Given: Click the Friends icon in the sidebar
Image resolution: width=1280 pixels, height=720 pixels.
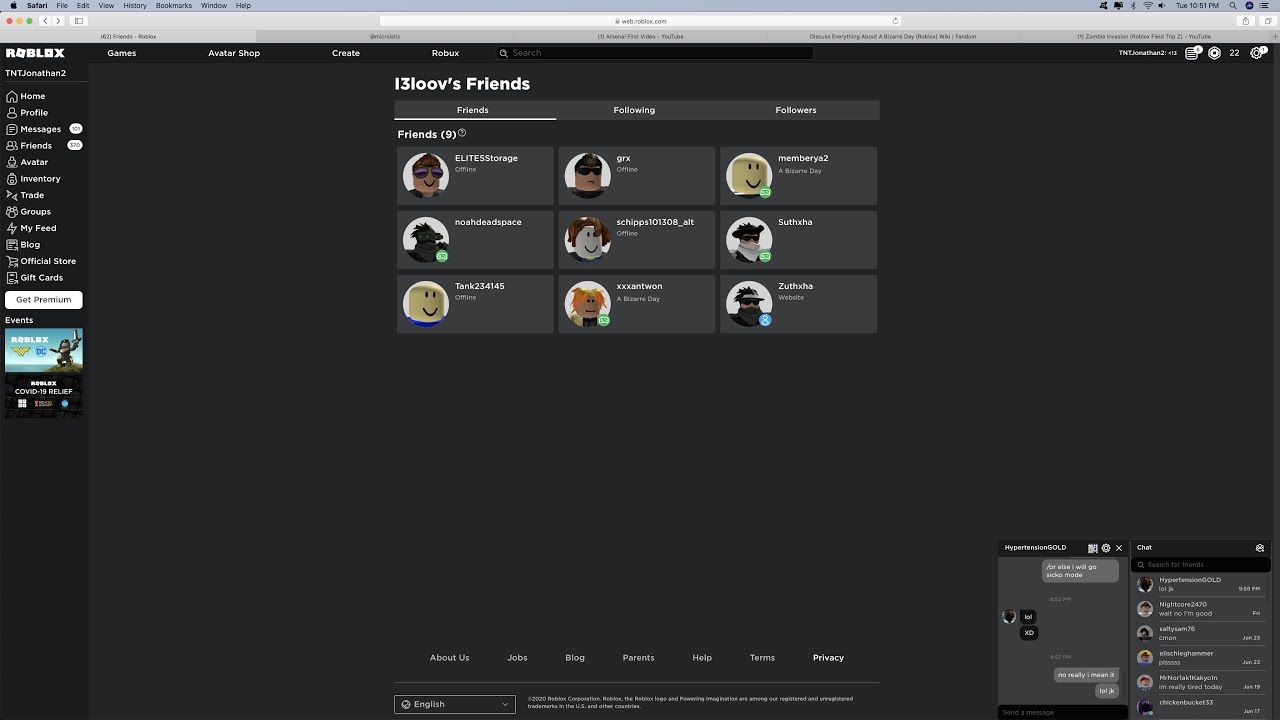Looking at the screenshot, I should click(12, 146).
